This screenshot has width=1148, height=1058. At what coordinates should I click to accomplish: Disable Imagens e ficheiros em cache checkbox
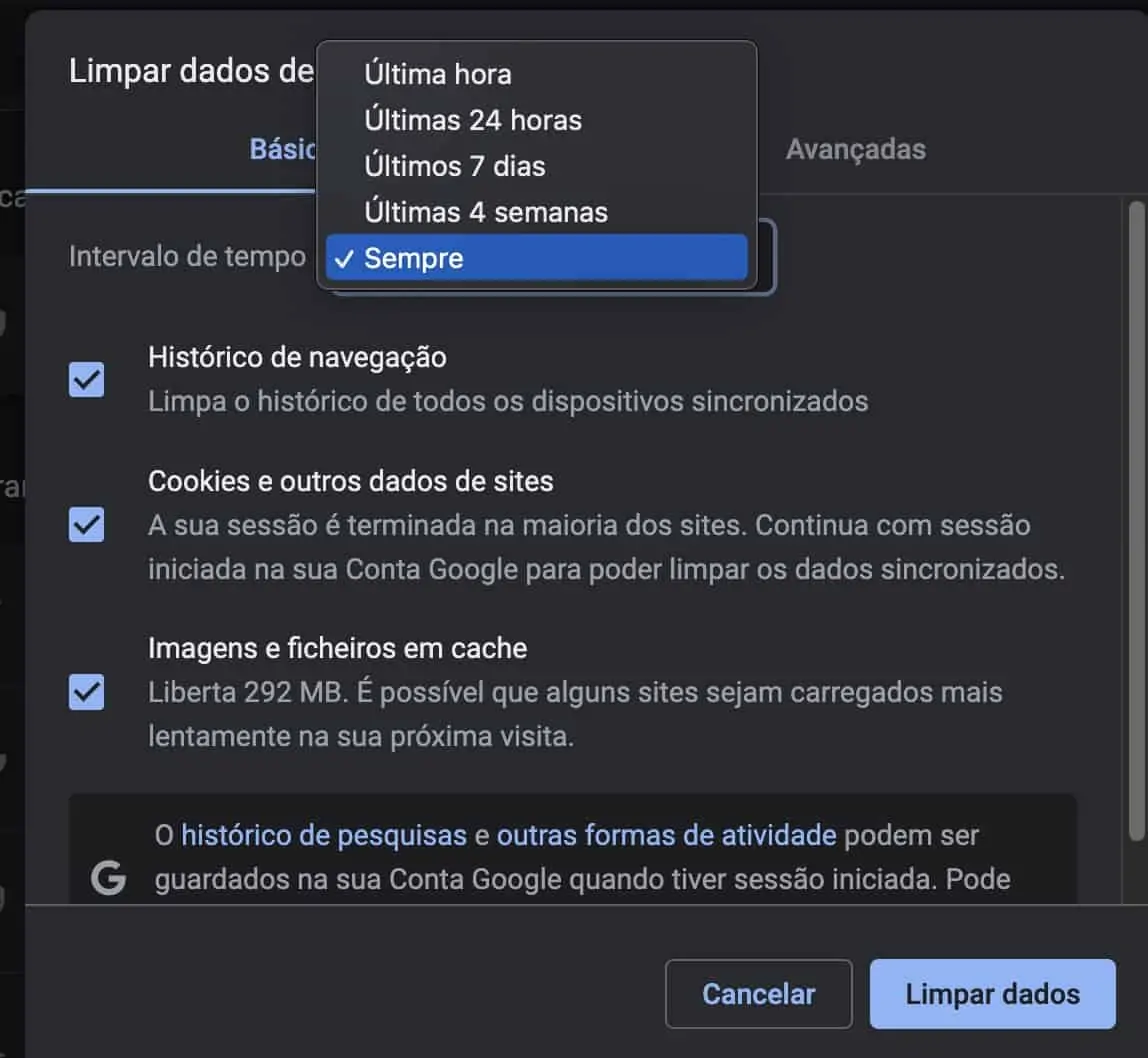(86, 692)
